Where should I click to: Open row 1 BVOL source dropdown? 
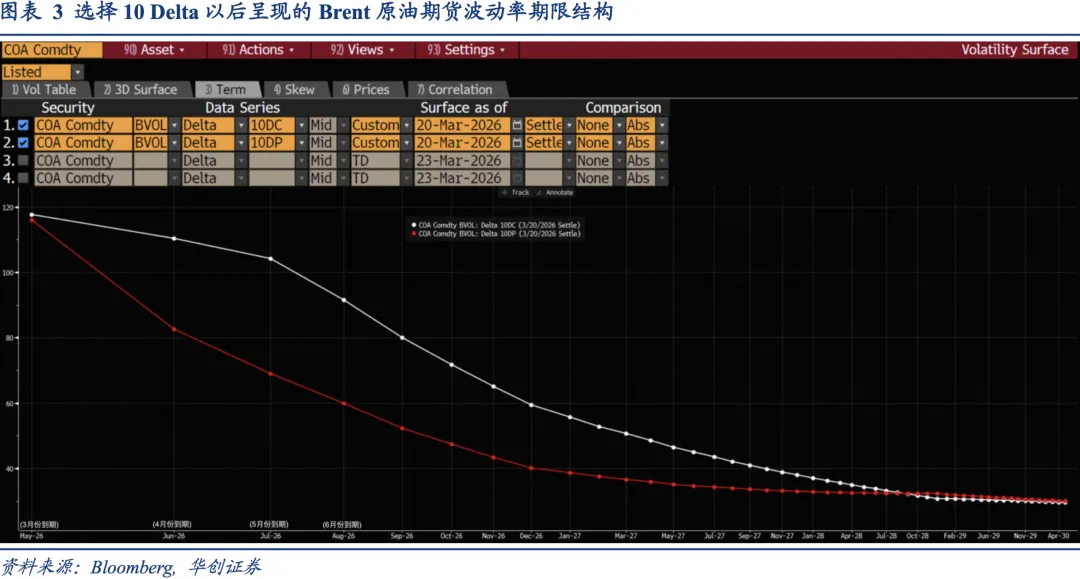click(x=174, y=125)
